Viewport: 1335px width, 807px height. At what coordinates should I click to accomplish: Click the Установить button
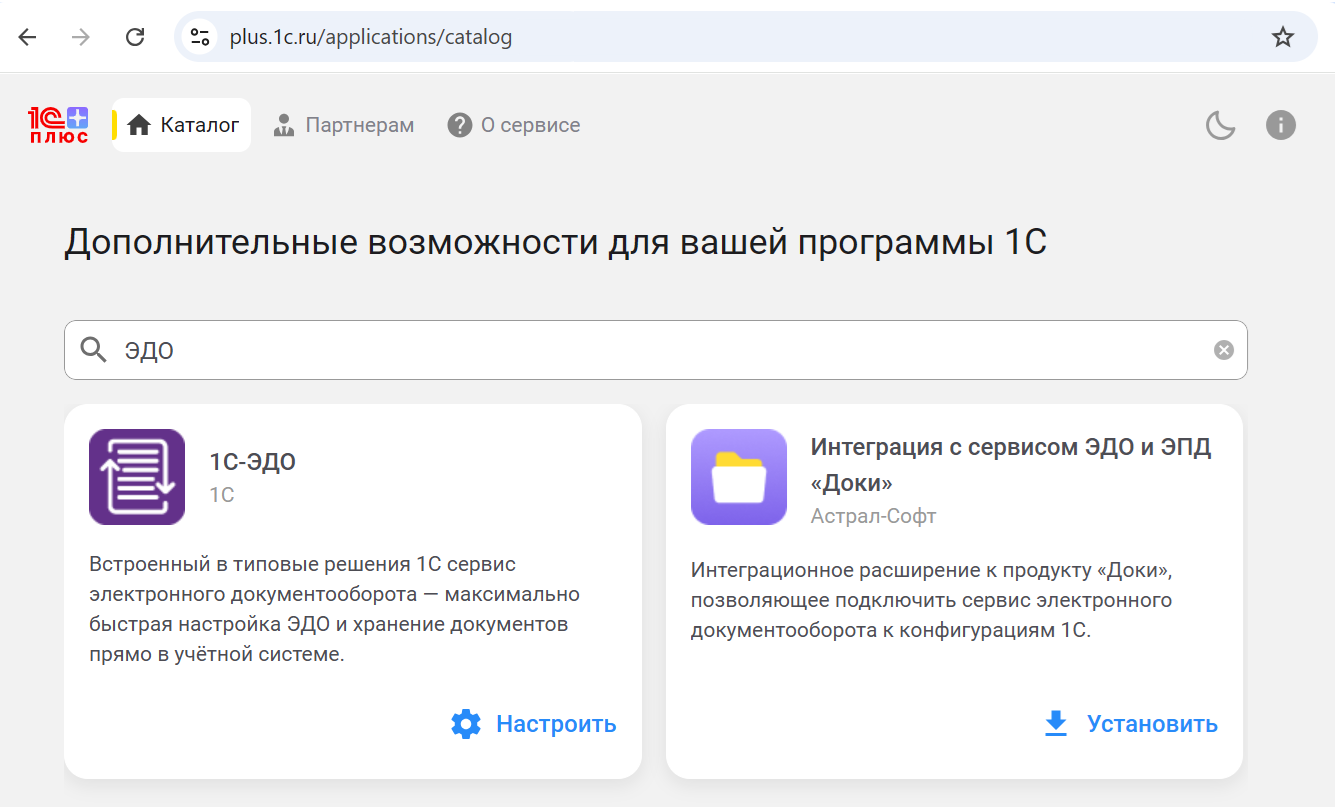[x=1130, y=724]
